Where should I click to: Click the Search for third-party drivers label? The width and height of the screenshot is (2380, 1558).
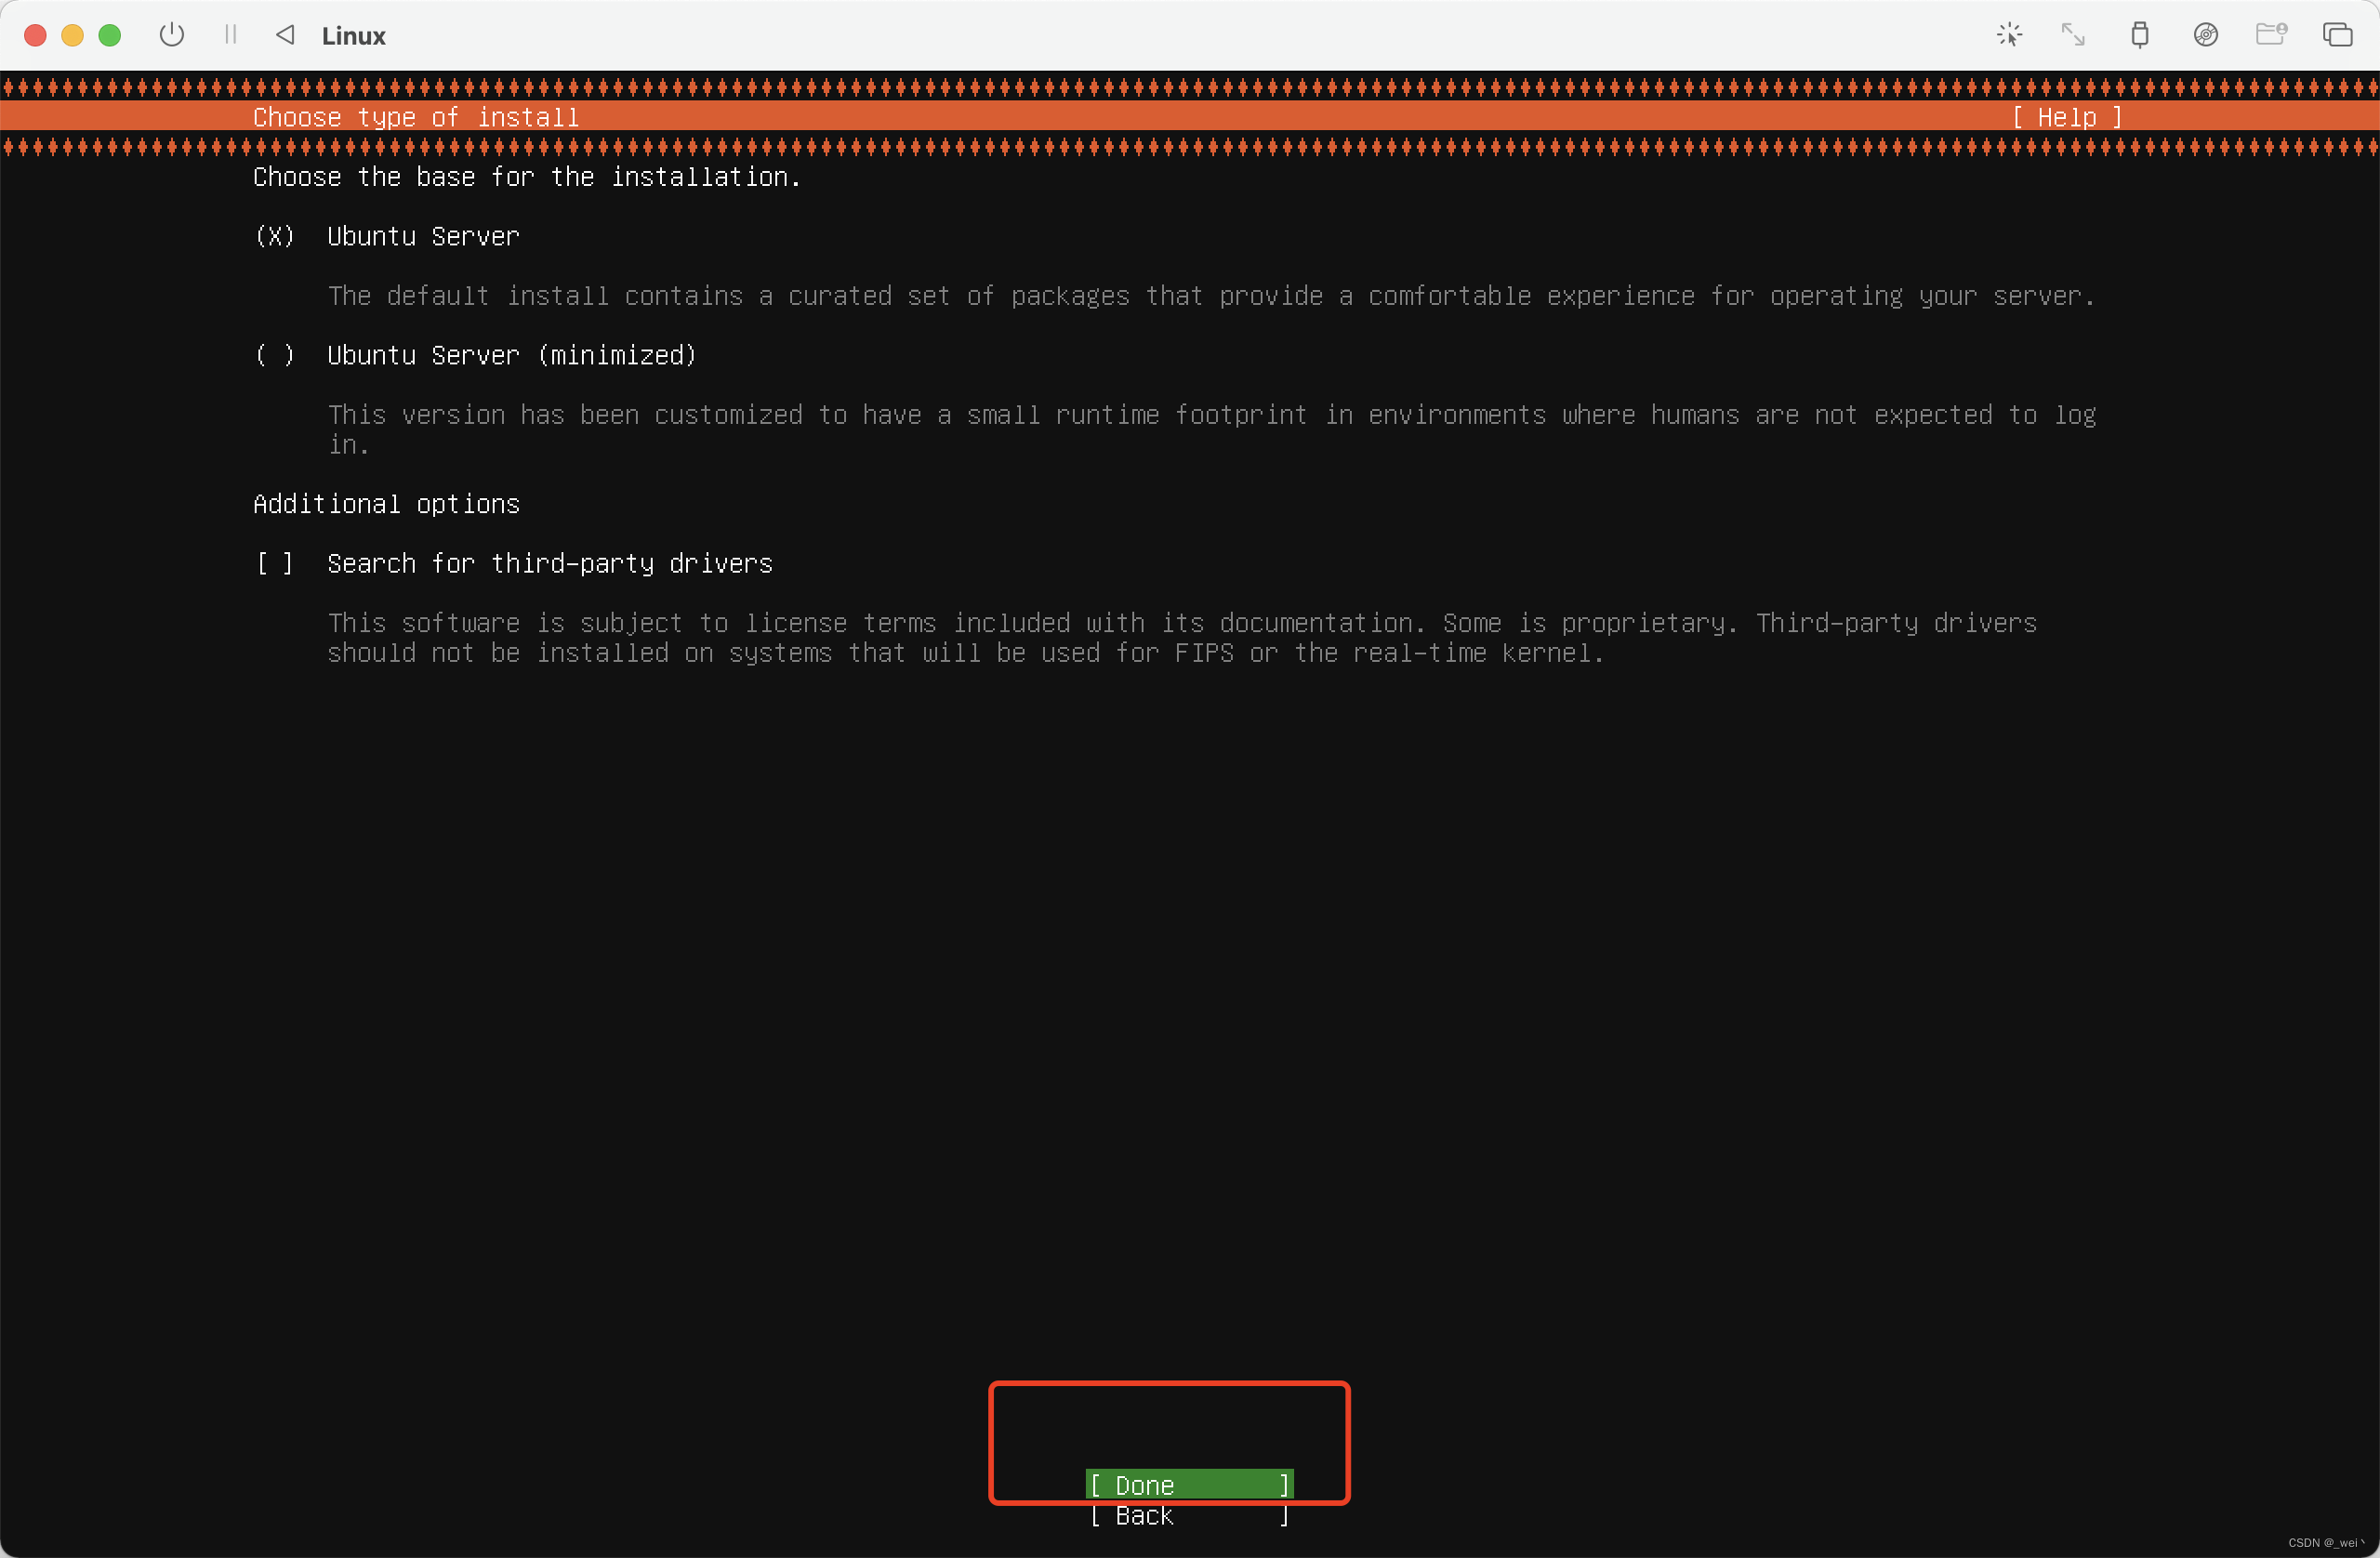coord(549,564)
